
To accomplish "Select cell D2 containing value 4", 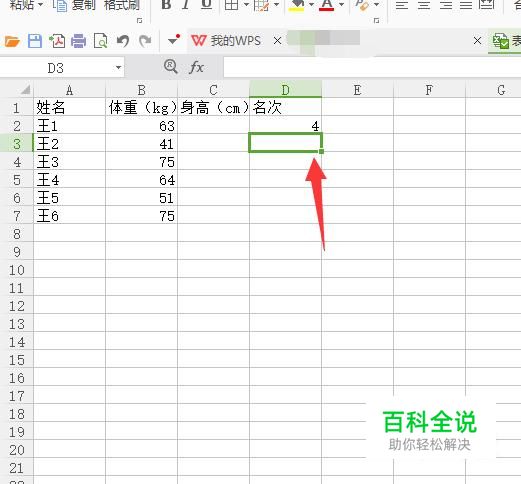I will 285,125.
